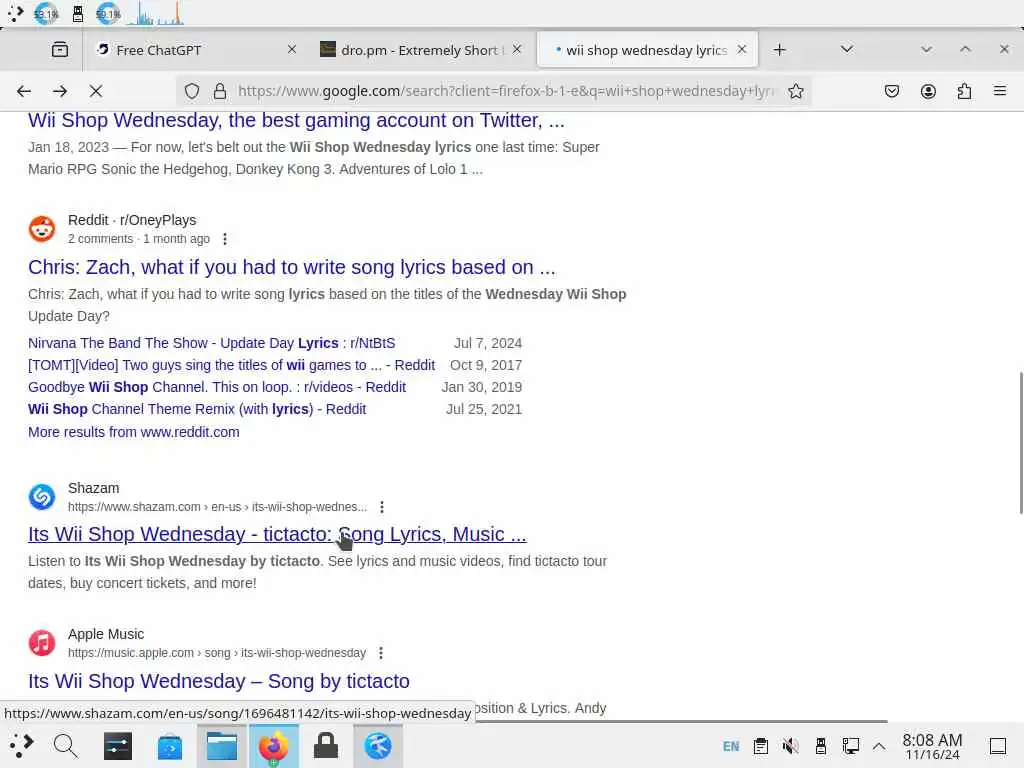The image size is (1024, 768).
Task: Open the Firefox View icon beside the tabs
Action: [x=59, y=50]
